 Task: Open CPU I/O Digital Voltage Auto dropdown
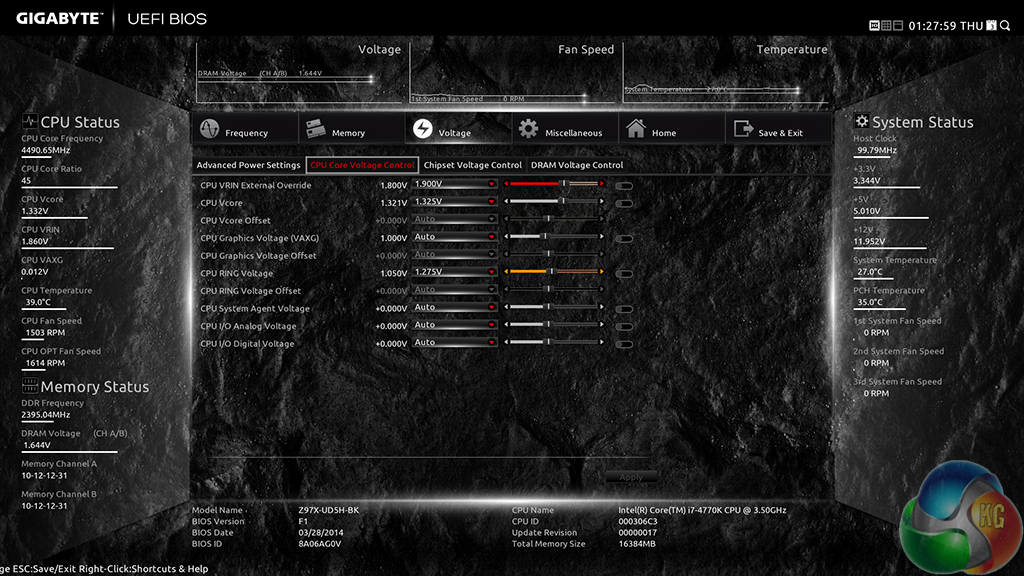455,342
